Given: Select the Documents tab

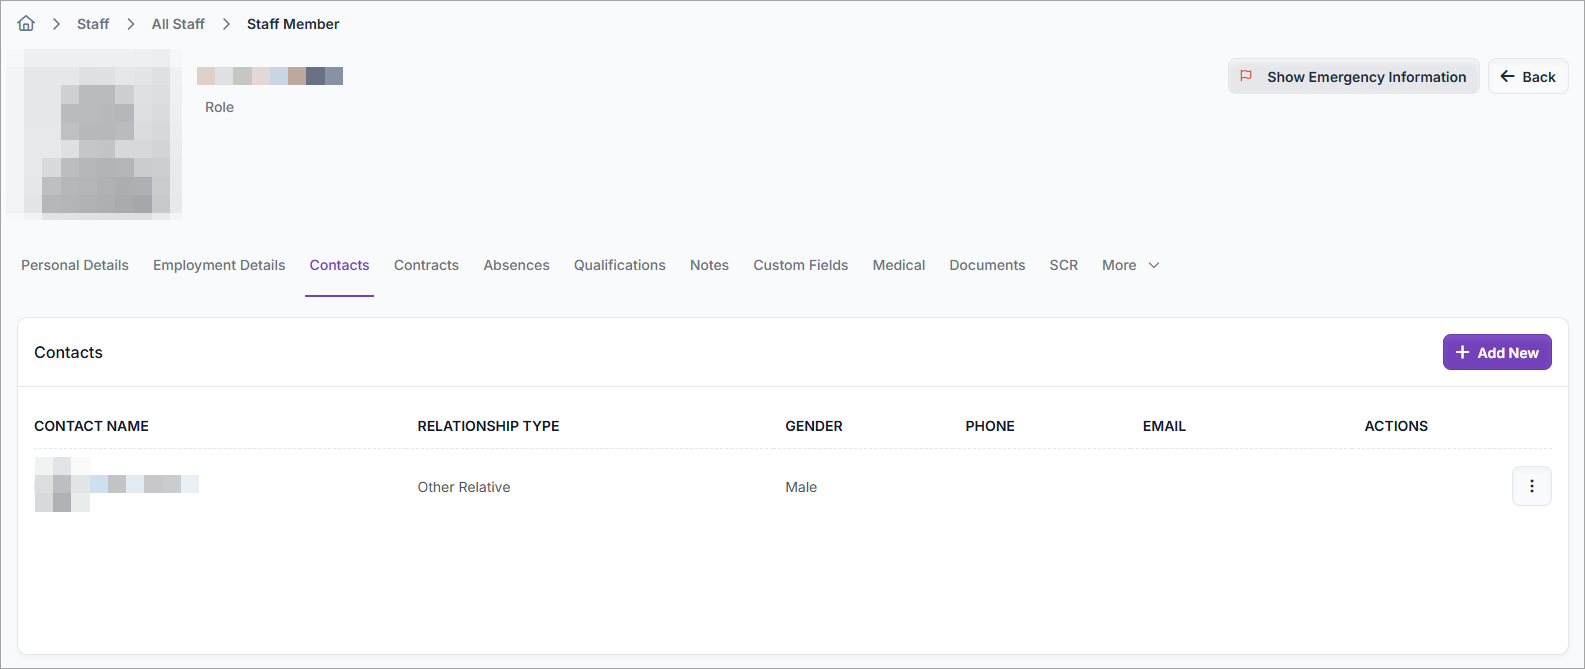Looking at the screenshot, I should 987,265.
